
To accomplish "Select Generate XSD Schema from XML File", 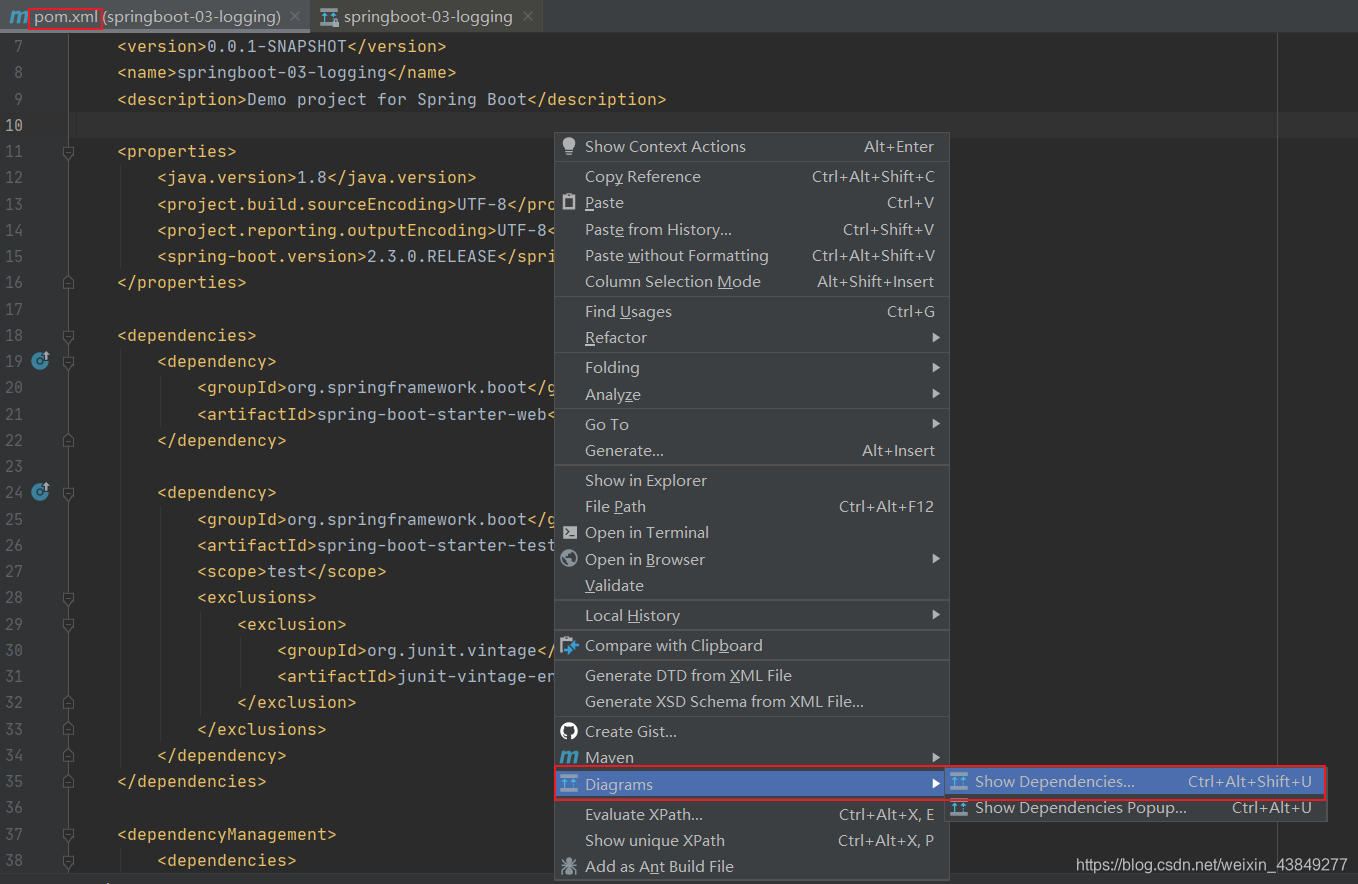I will tap(751, 702).
